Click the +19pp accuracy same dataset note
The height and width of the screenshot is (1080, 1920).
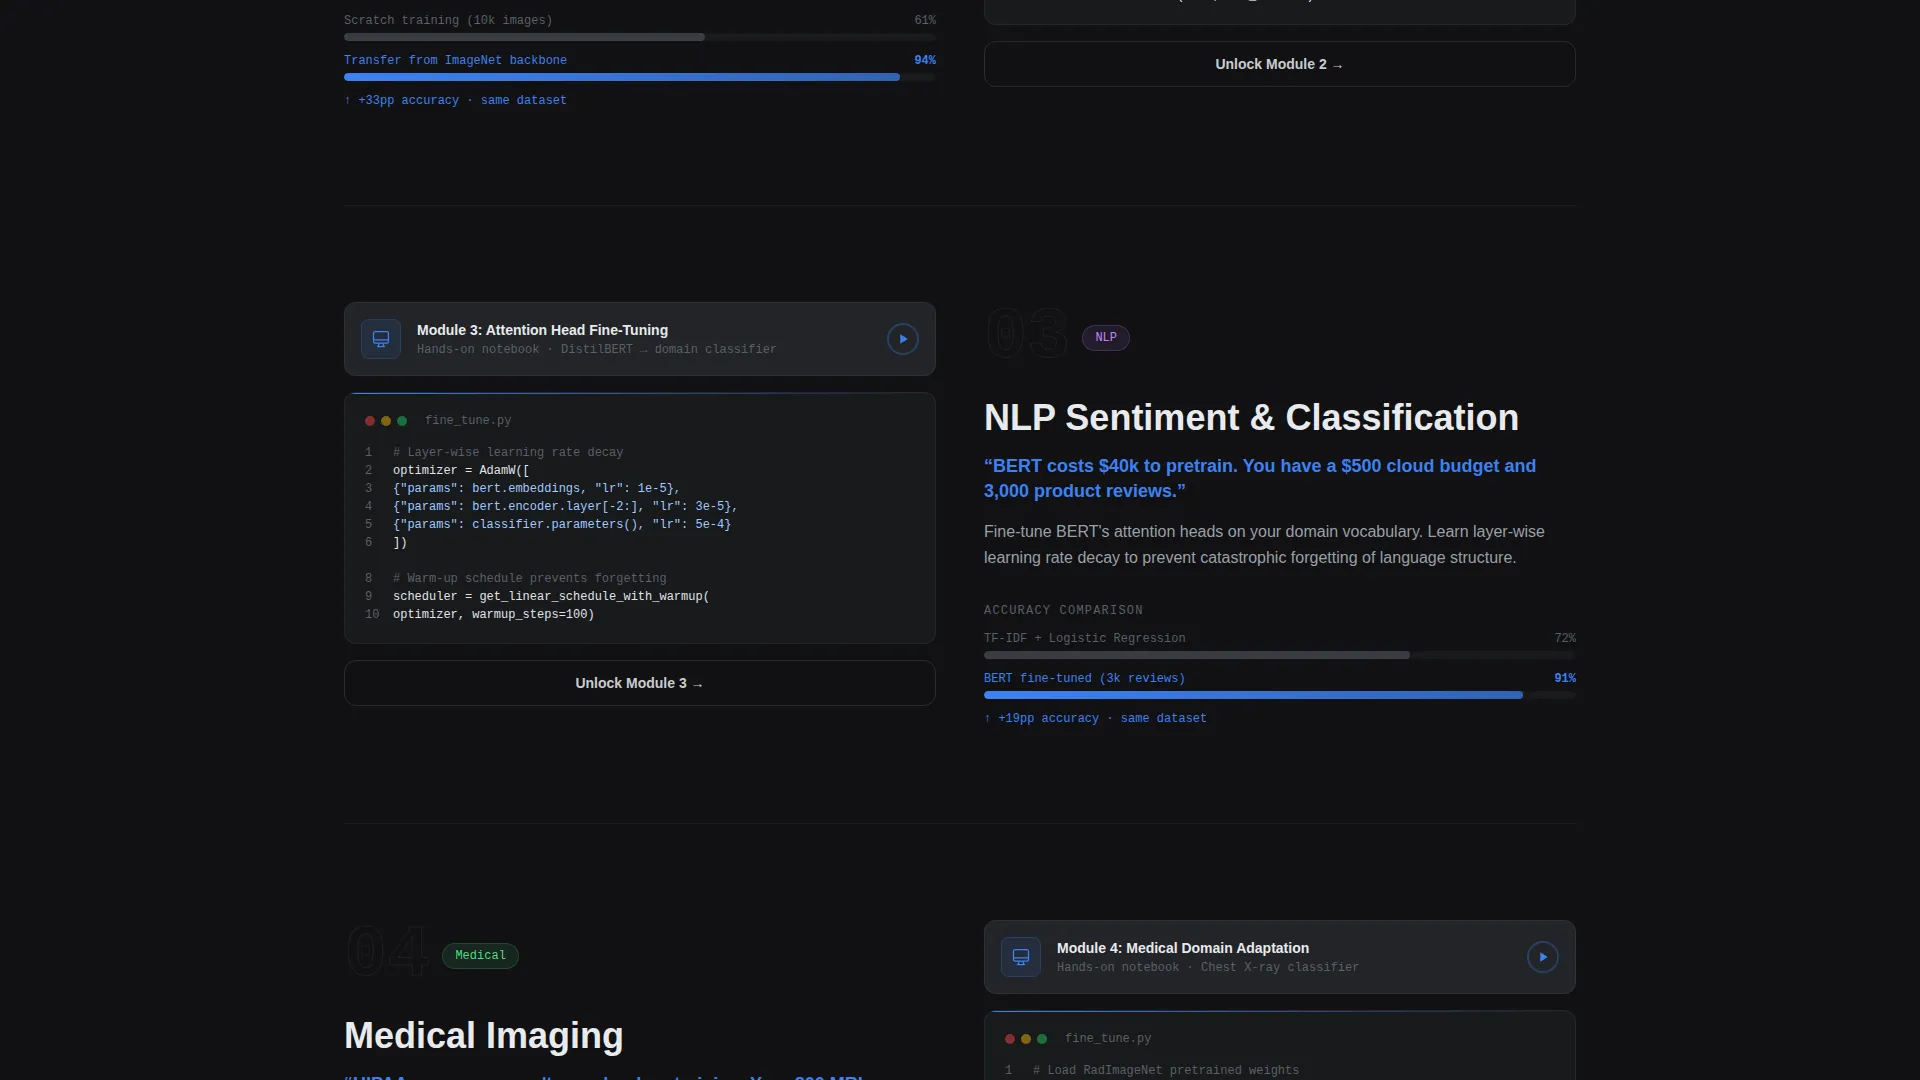coord(1095,719)
